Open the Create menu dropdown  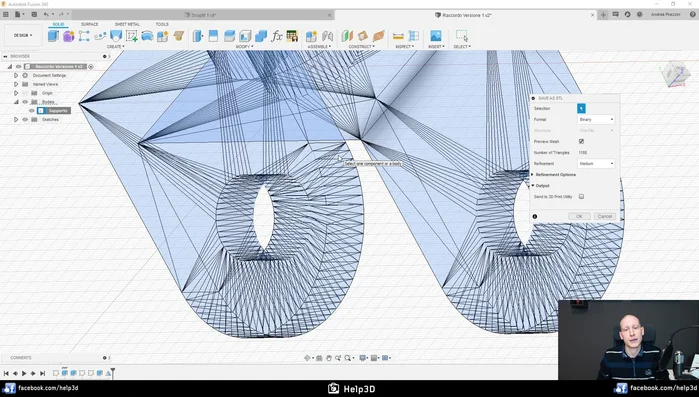coord(115,46)
